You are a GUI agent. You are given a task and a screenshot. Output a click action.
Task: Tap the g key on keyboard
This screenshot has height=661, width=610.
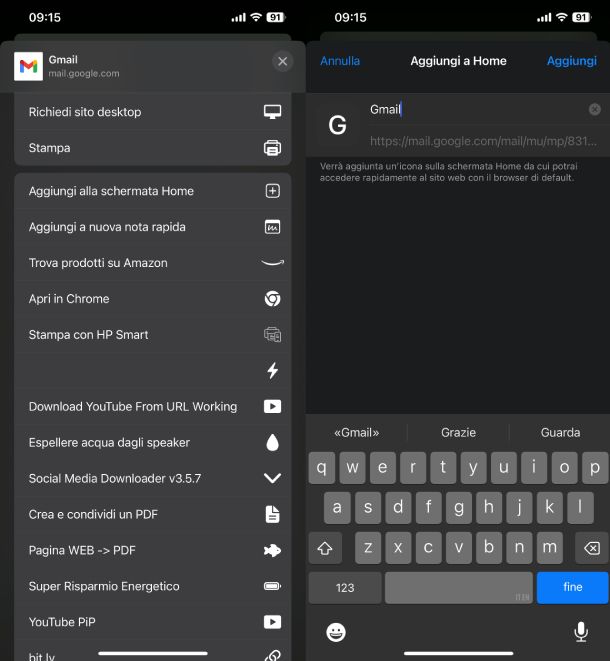coord(459,508)
